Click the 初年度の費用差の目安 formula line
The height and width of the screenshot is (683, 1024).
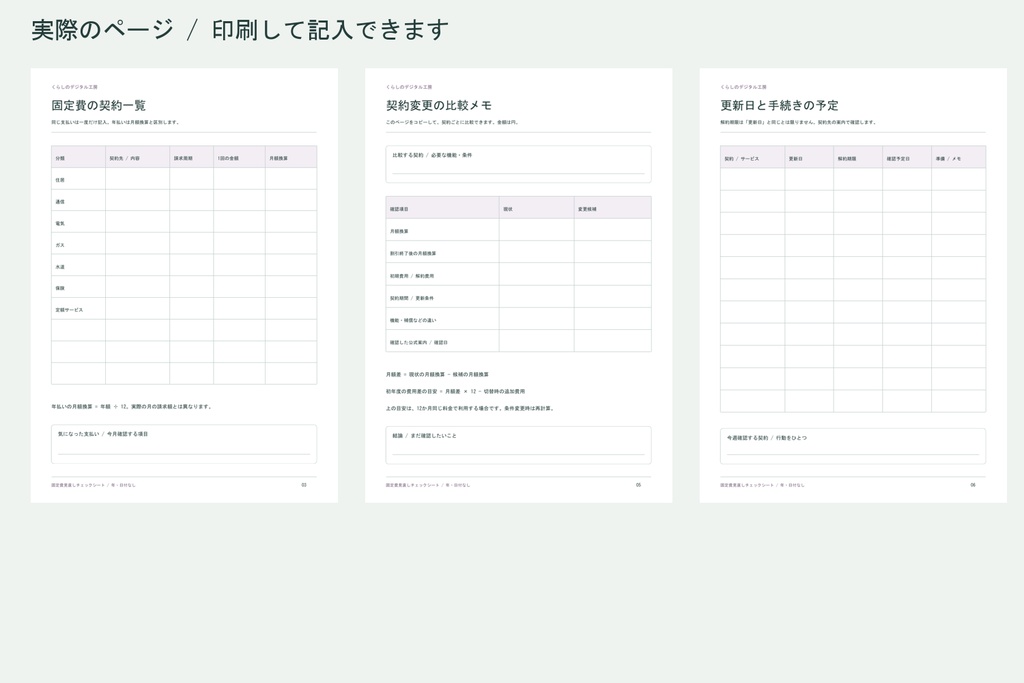[x=455, y=392]
